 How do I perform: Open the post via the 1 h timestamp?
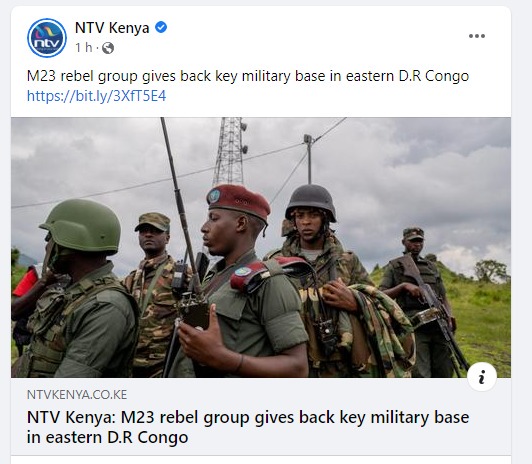pyautogui.click(x=83, y=47)
